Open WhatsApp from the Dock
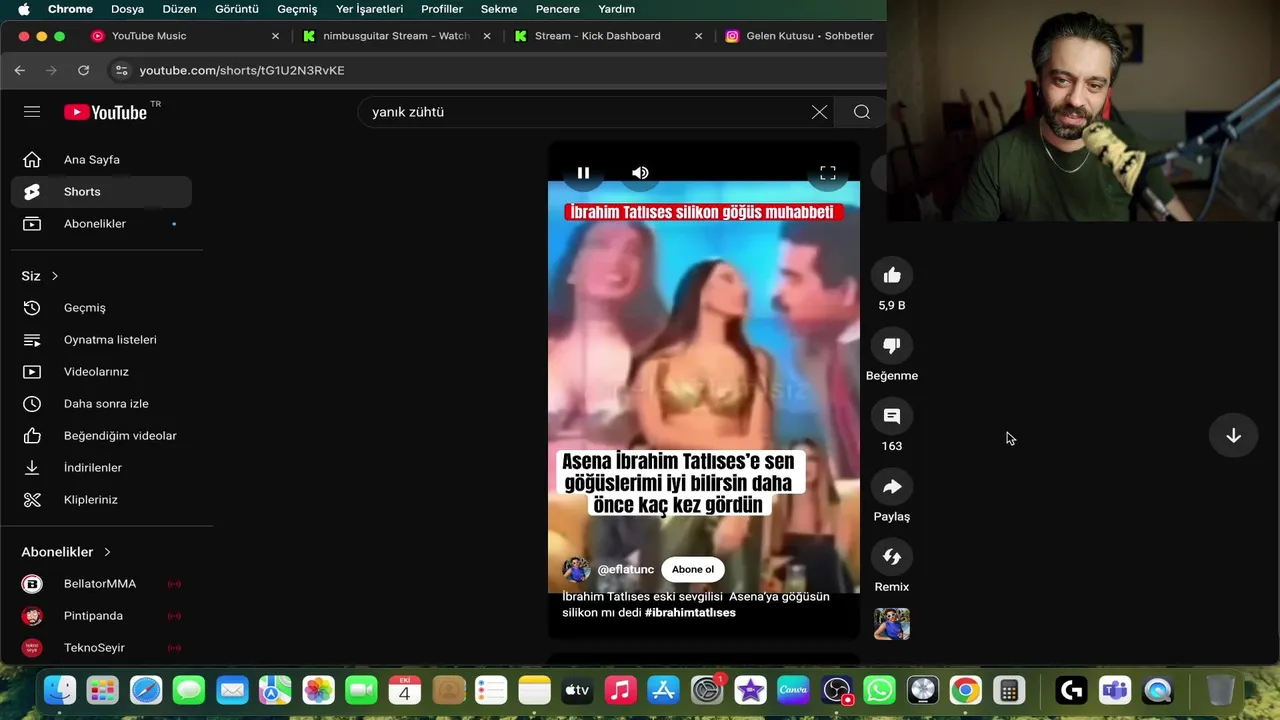This screenshot has height=720, width=1280. pos(879,690)
